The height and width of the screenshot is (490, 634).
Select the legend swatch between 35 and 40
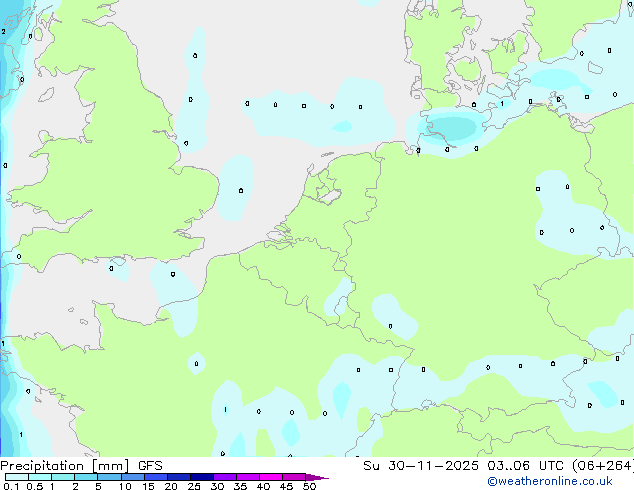click(247, 477)
